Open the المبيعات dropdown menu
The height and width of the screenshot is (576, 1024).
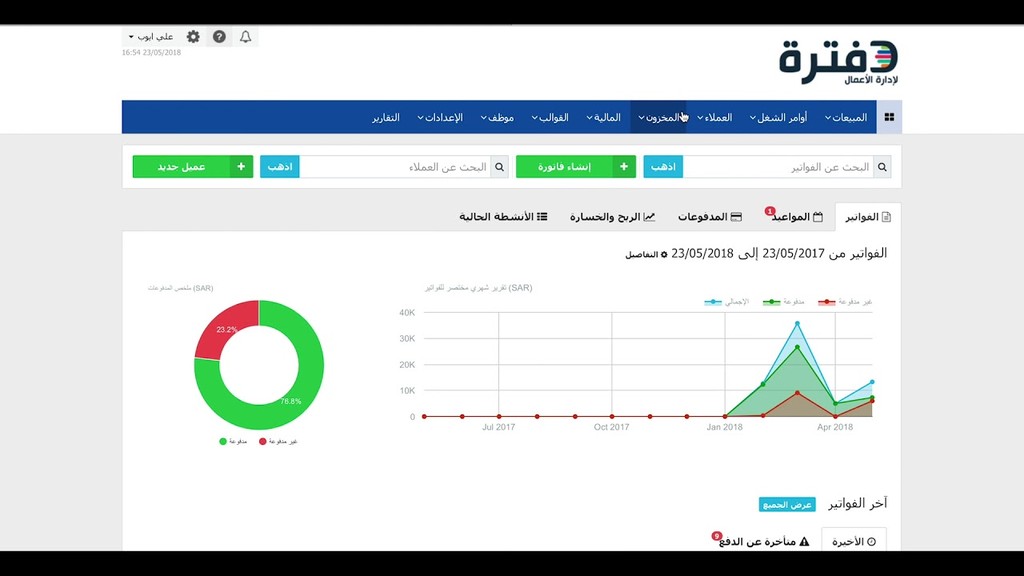point(845,118)
